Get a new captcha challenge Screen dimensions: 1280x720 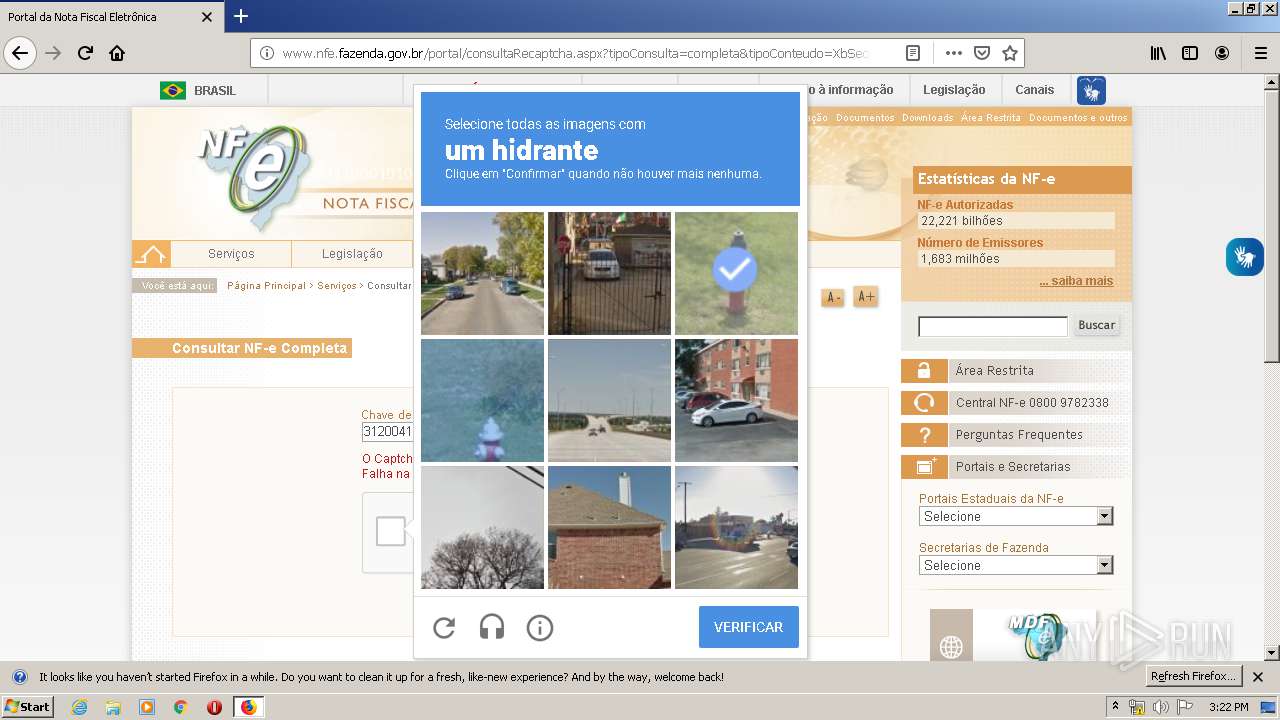pyautogui.click(x=444, y=628)
